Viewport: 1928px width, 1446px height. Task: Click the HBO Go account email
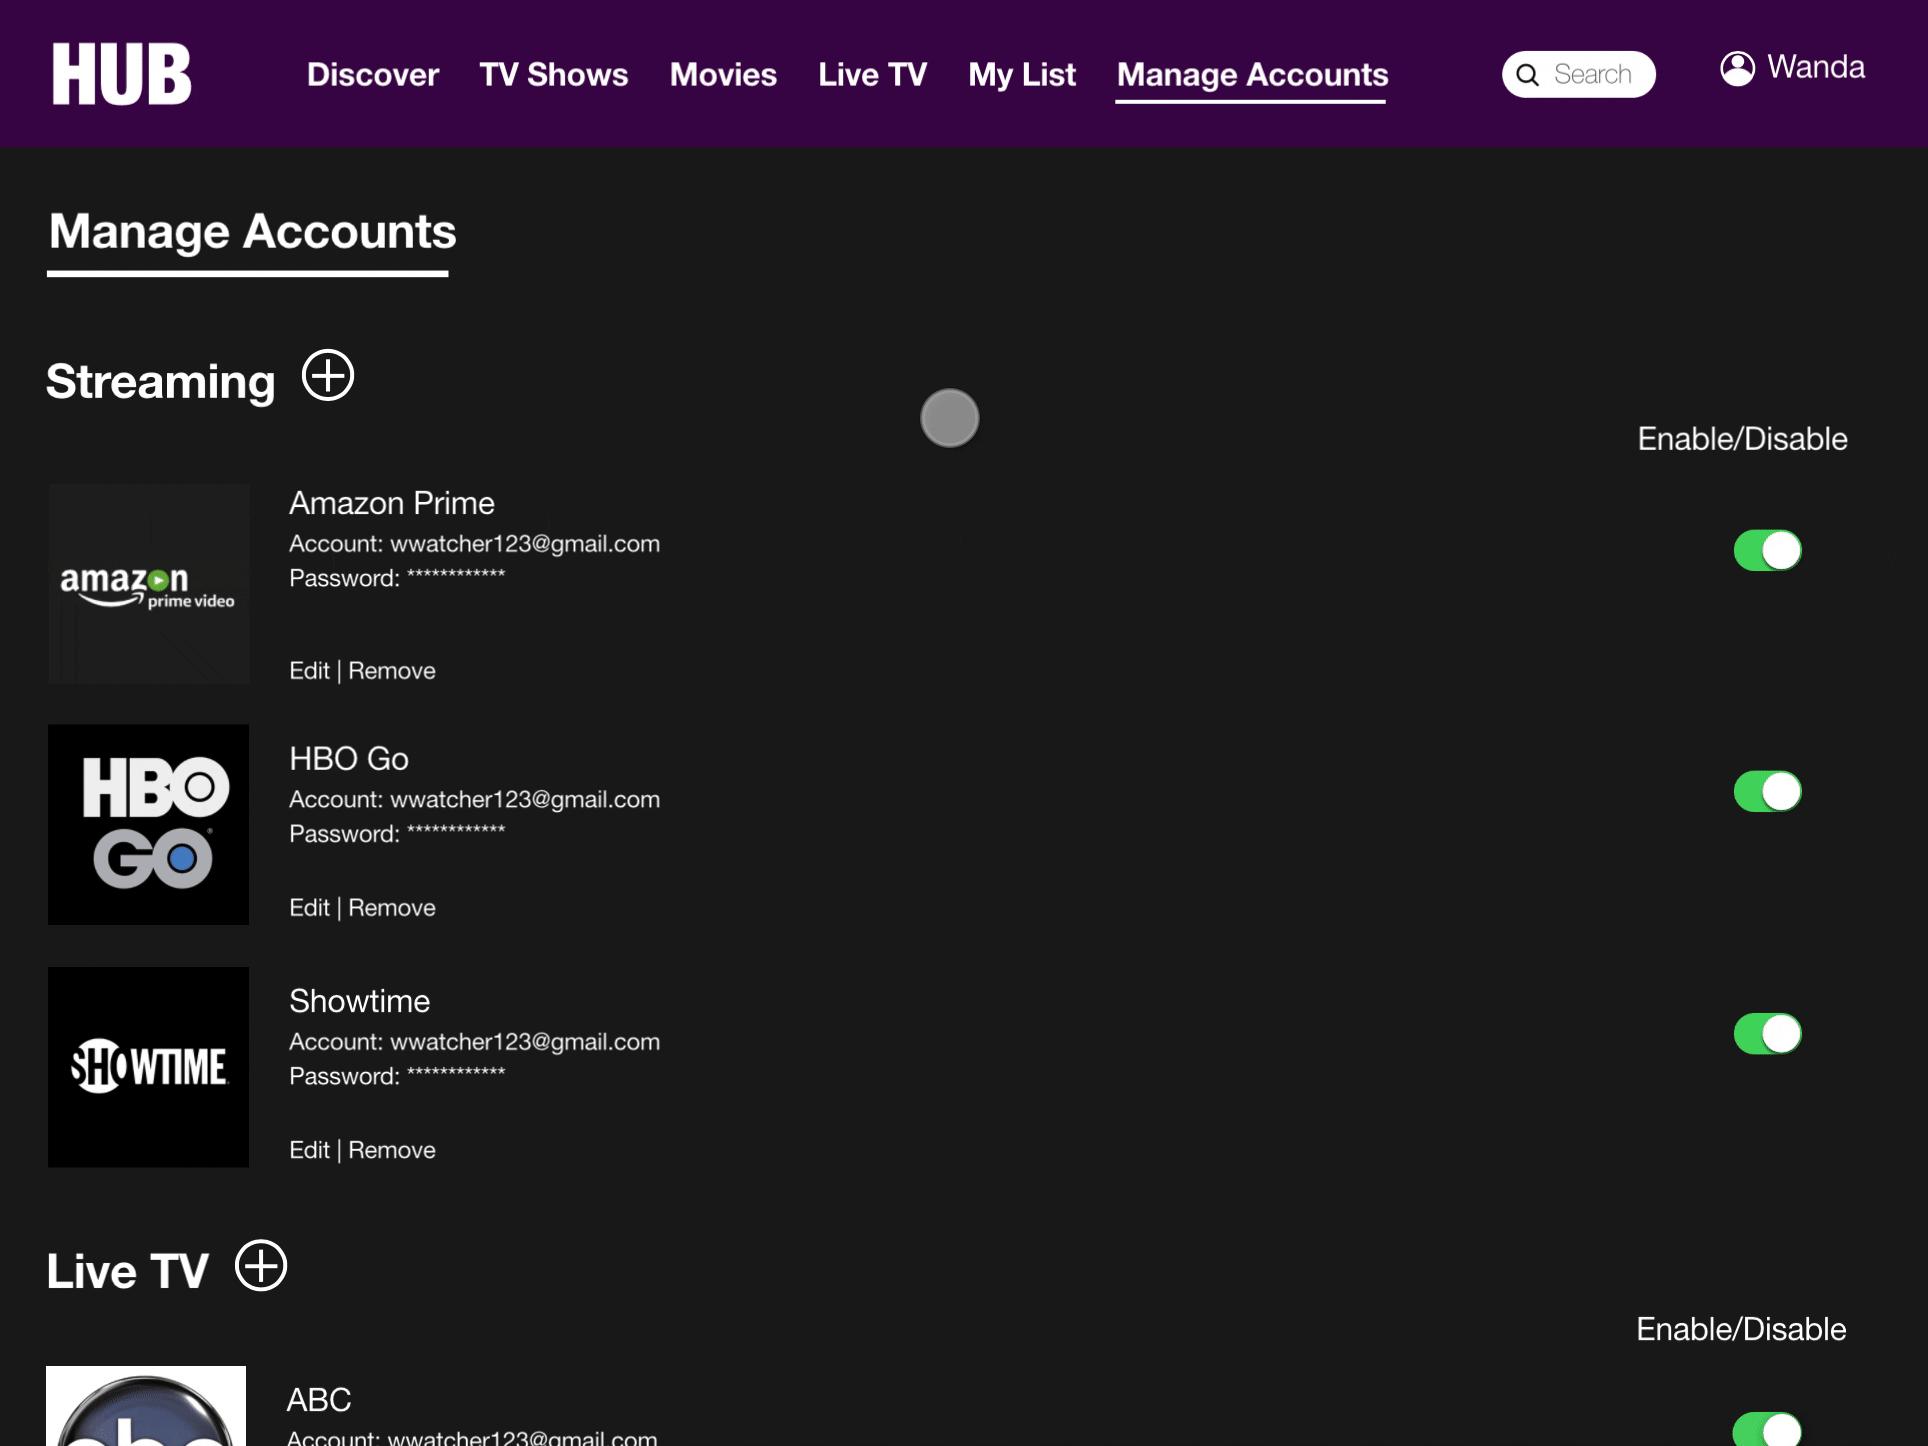click(525, 800)
